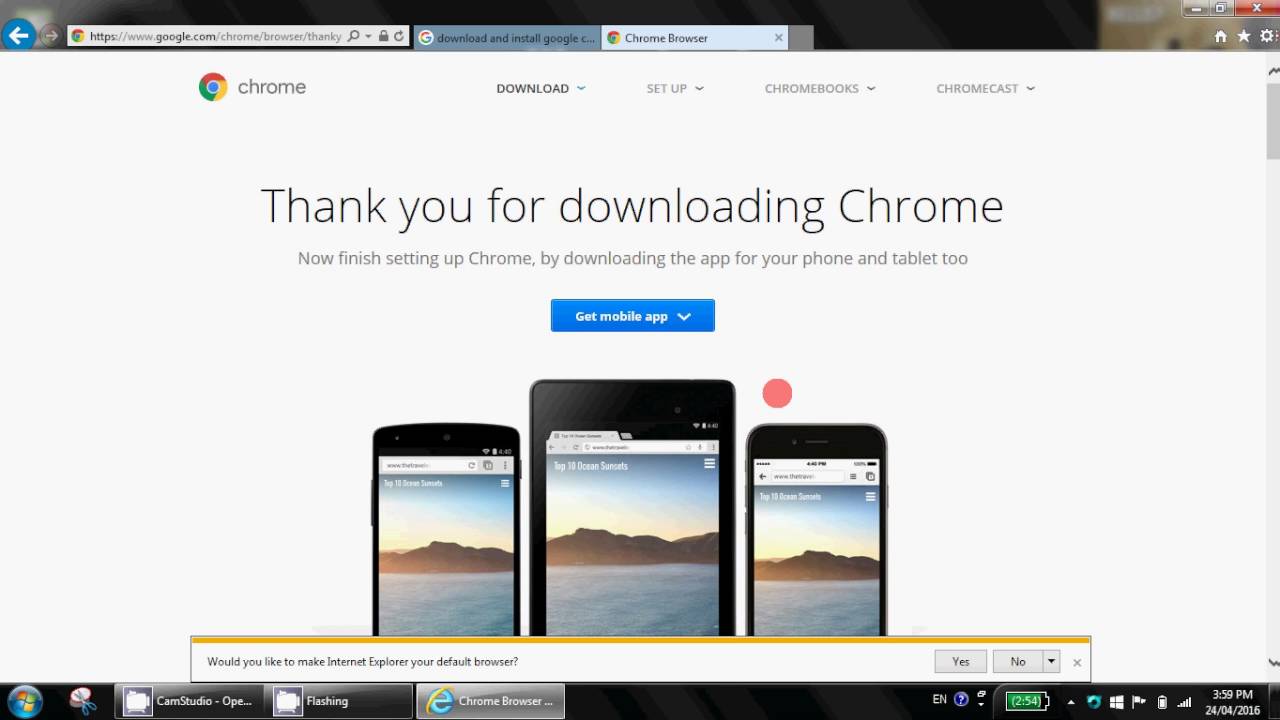Click the IE Home icon

pos(1220,36)
